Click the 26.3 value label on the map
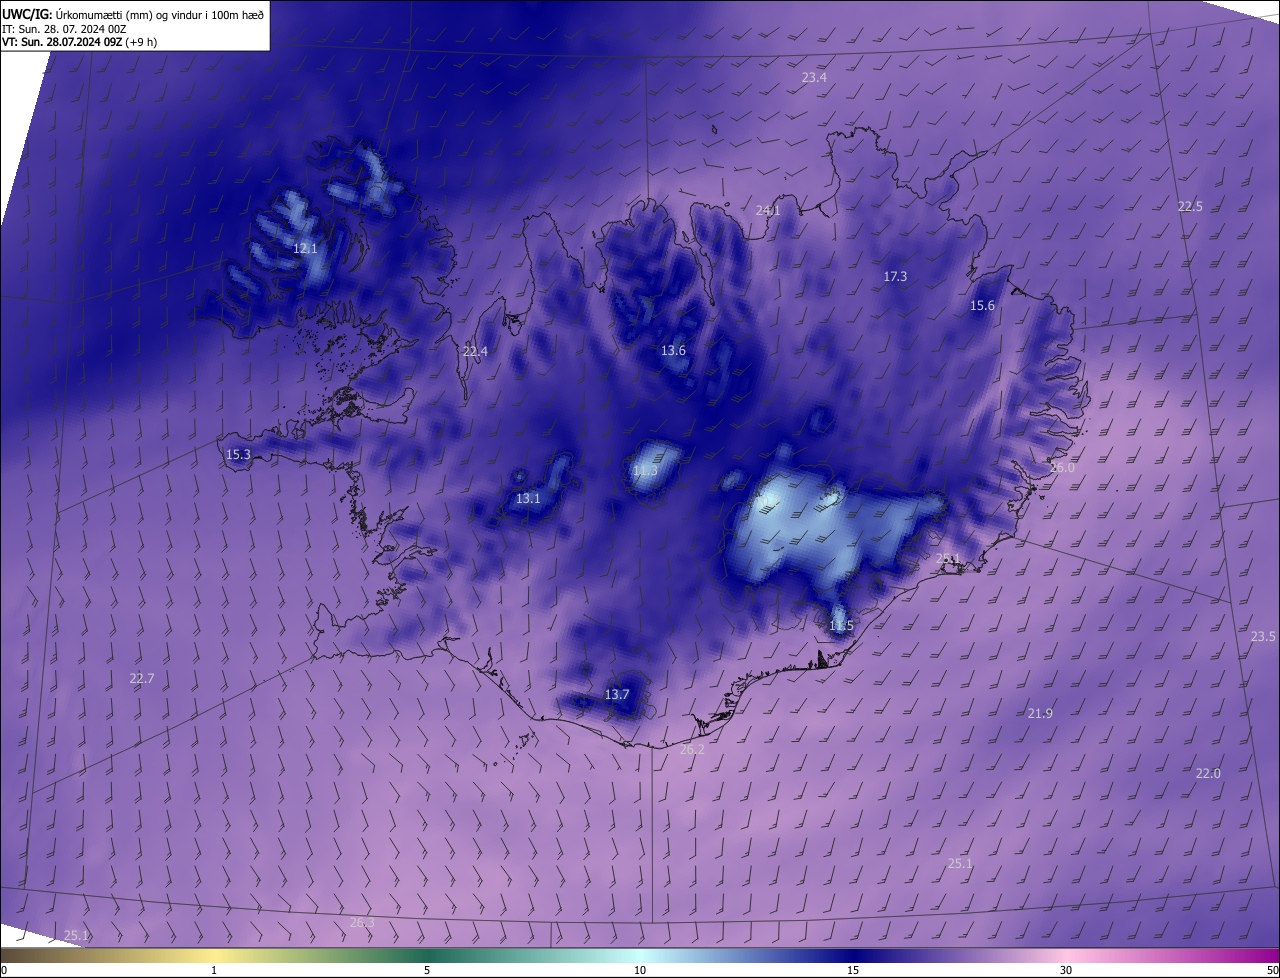The image size is (1280, 978). [362, 922]
